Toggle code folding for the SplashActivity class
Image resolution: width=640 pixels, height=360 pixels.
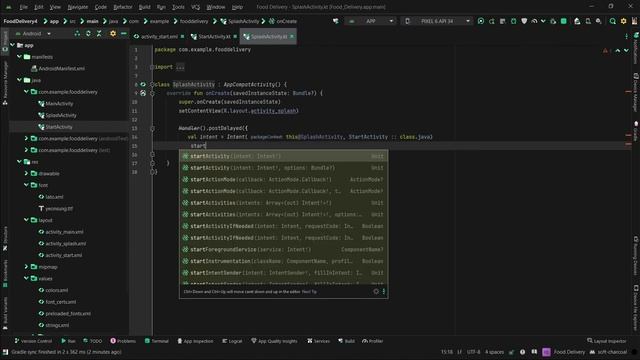coord(152,84)
